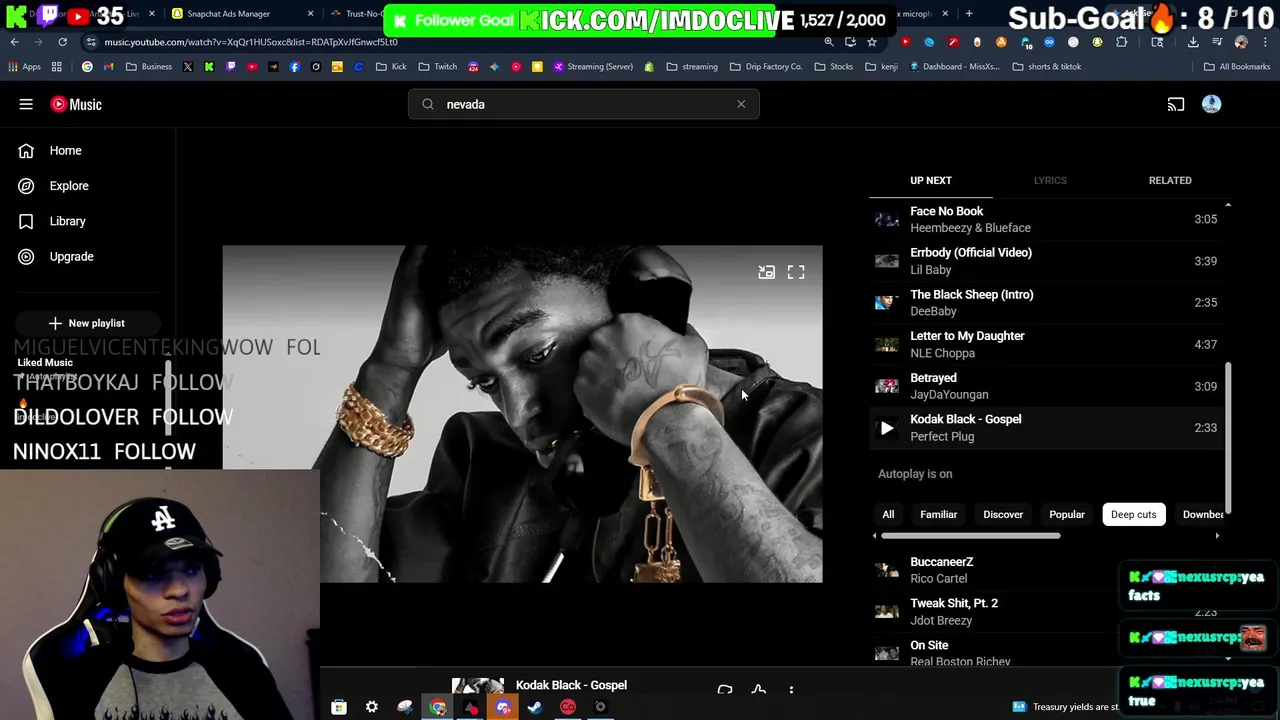Open Steam from the taskbar
Screen dimensions: 1280x720
(535, 707)
